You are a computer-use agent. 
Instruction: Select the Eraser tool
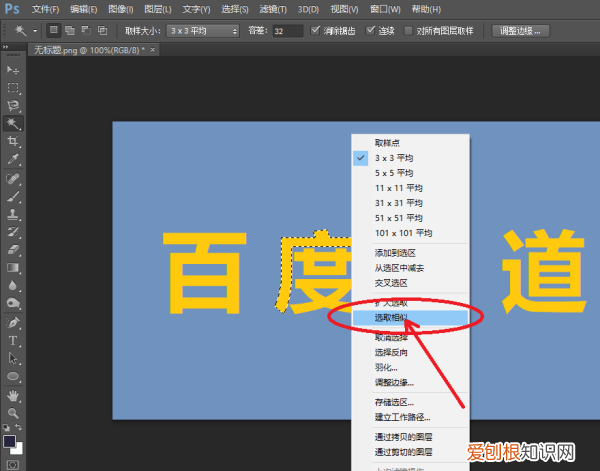pos(13,250)
